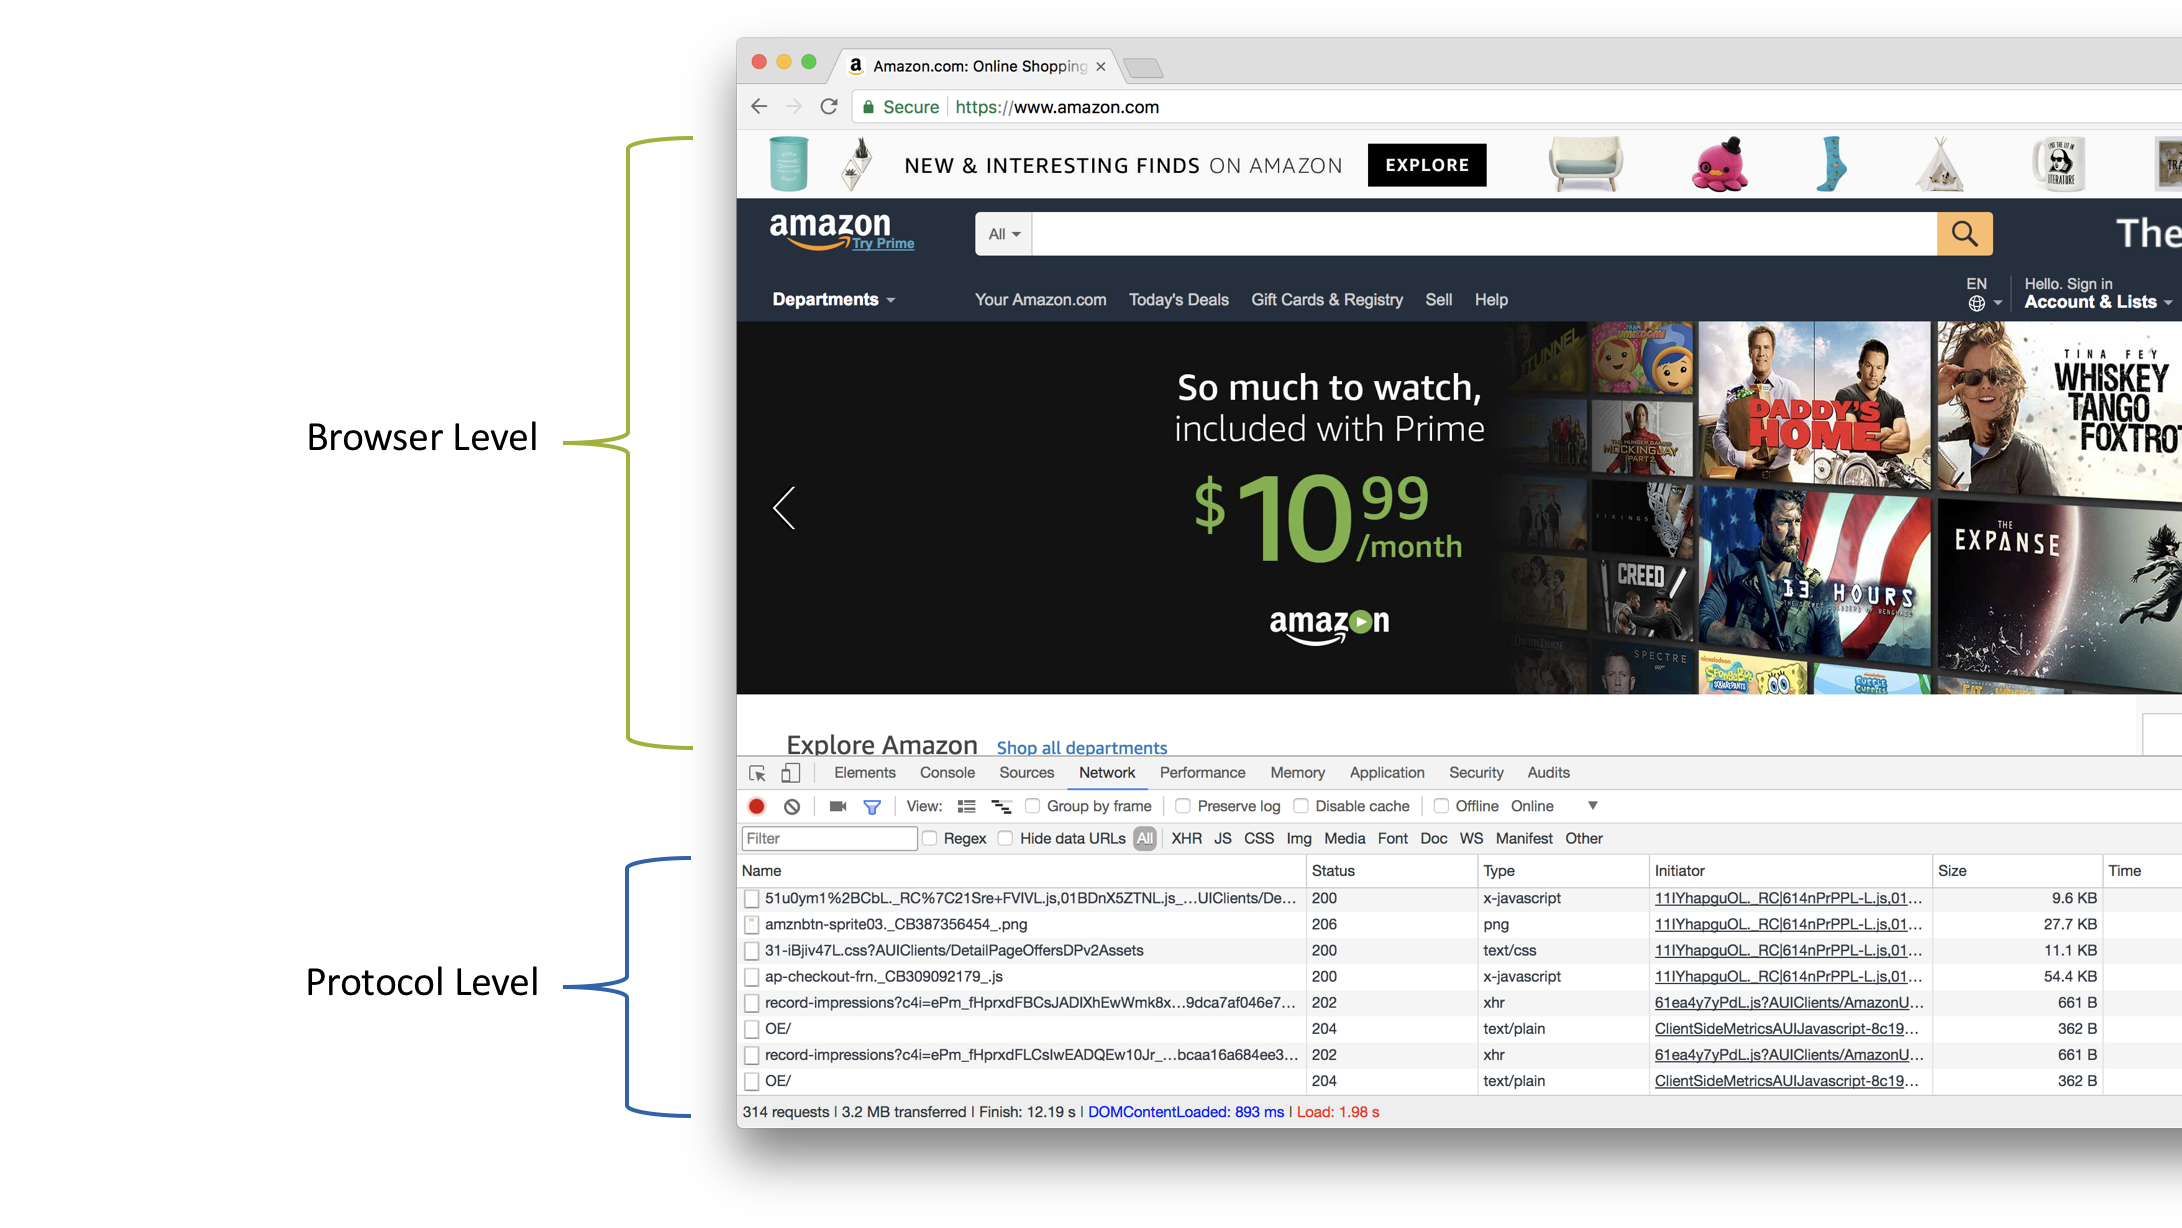Click the Amazon logo
Viewport: 2182px width, 1228px height.
tap(829, 229)
